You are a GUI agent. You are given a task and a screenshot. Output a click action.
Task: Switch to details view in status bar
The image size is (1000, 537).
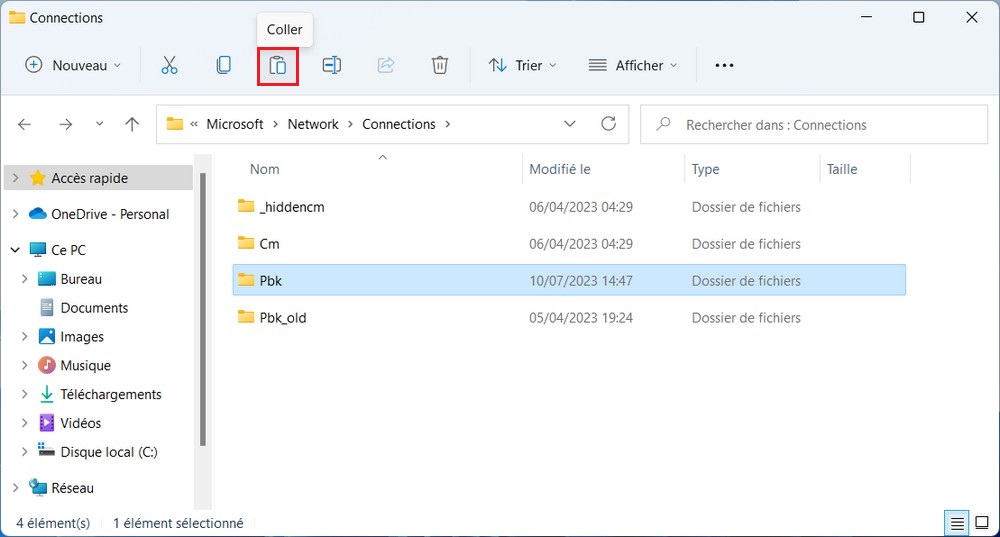(x=957, y=524)
